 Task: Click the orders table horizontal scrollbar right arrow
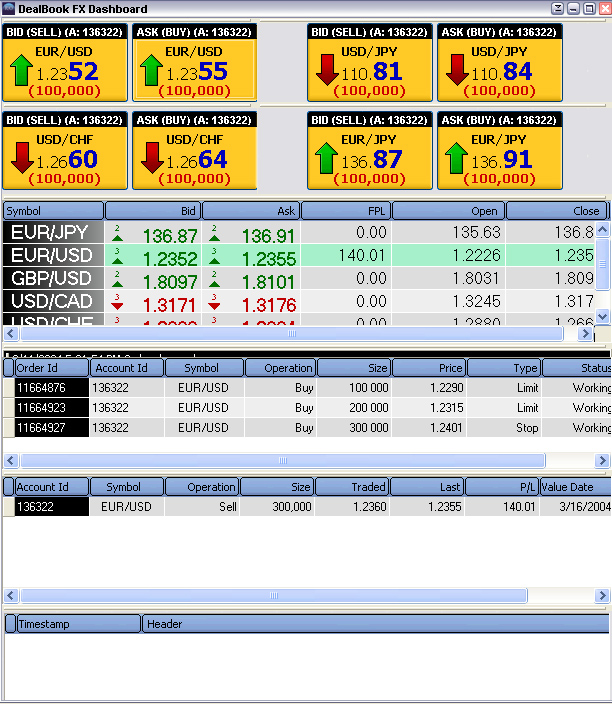602,461
